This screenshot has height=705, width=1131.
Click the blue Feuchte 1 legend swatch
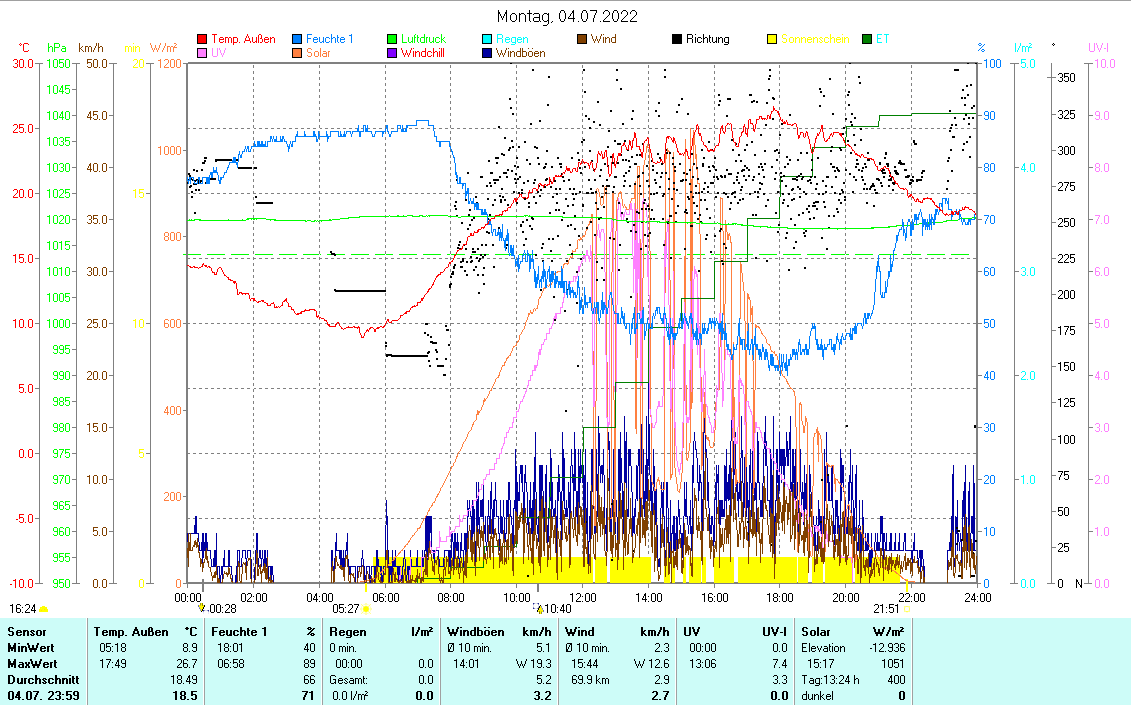(298, 40)
